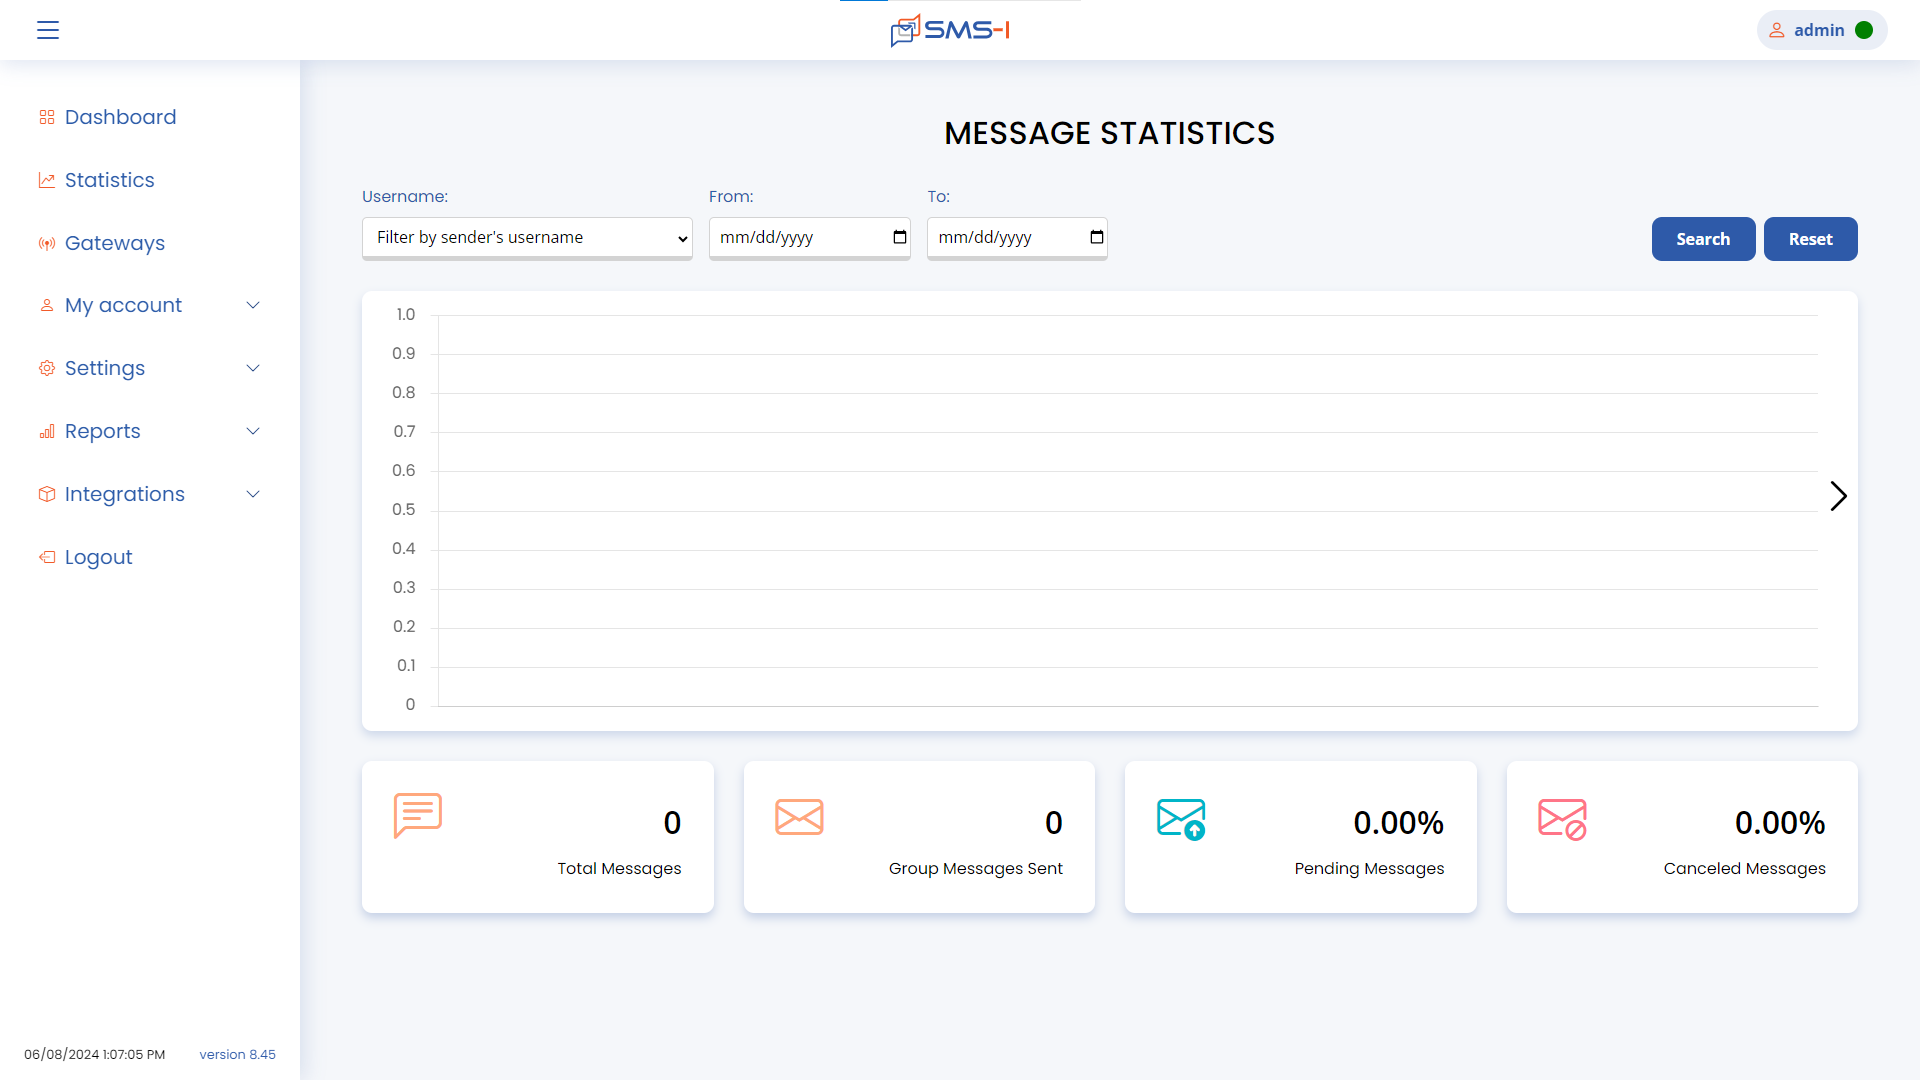The image size is (1920, 1080).
Task: Open the Dashboard page
Action: (x=120, y=117)
